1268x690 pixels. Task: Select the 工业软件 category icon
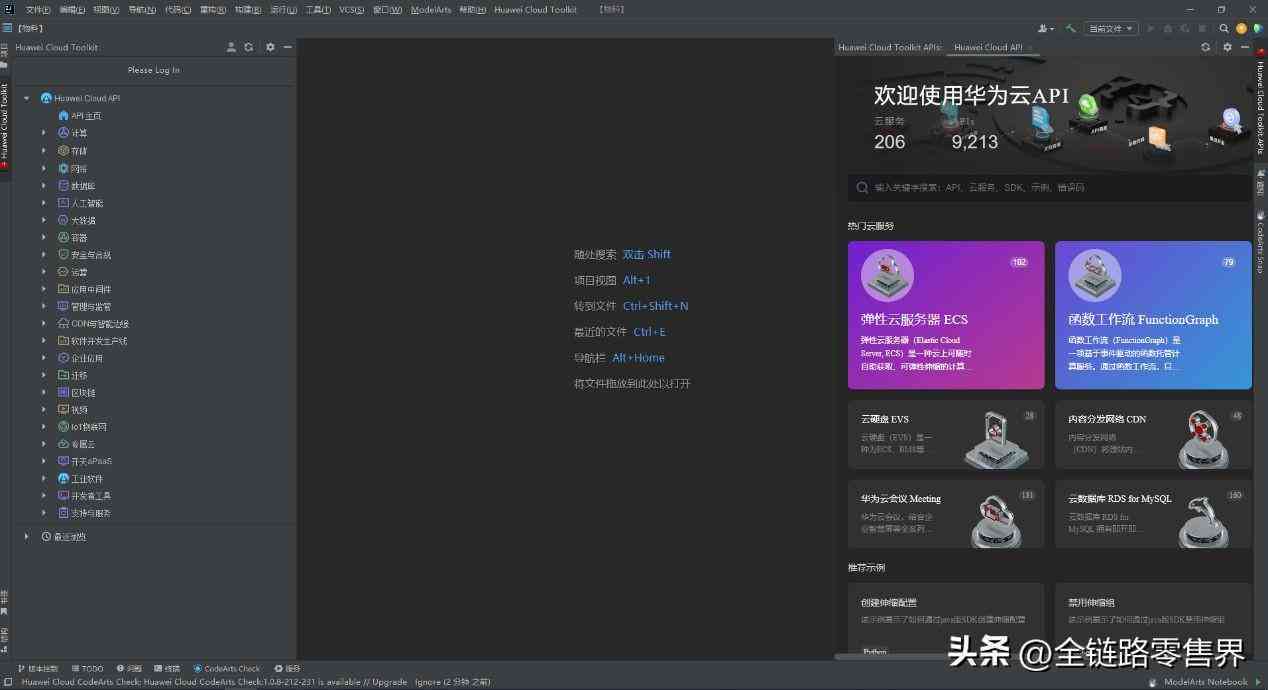click(63, 478)
